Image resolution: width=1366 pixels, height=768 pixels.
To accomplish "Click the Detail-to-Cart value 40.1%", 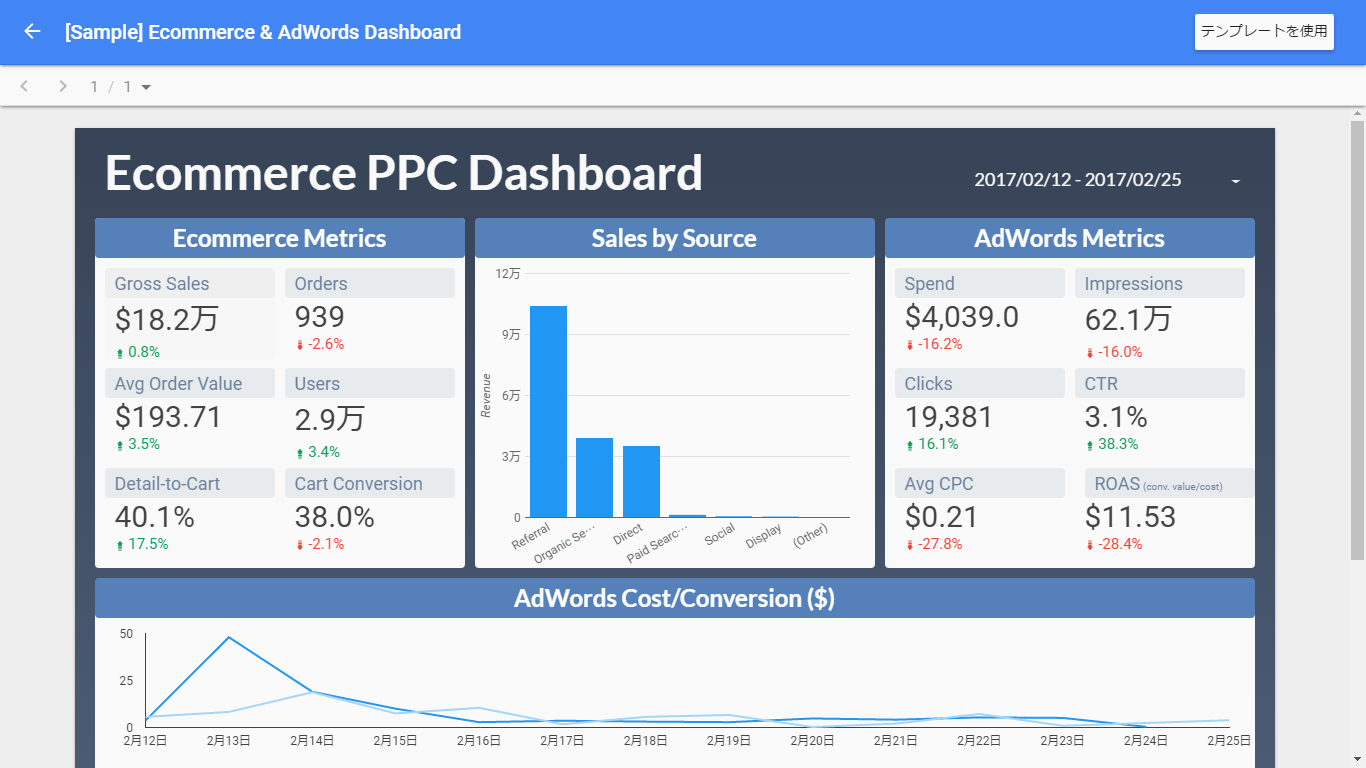I will [x=154, y=517].
